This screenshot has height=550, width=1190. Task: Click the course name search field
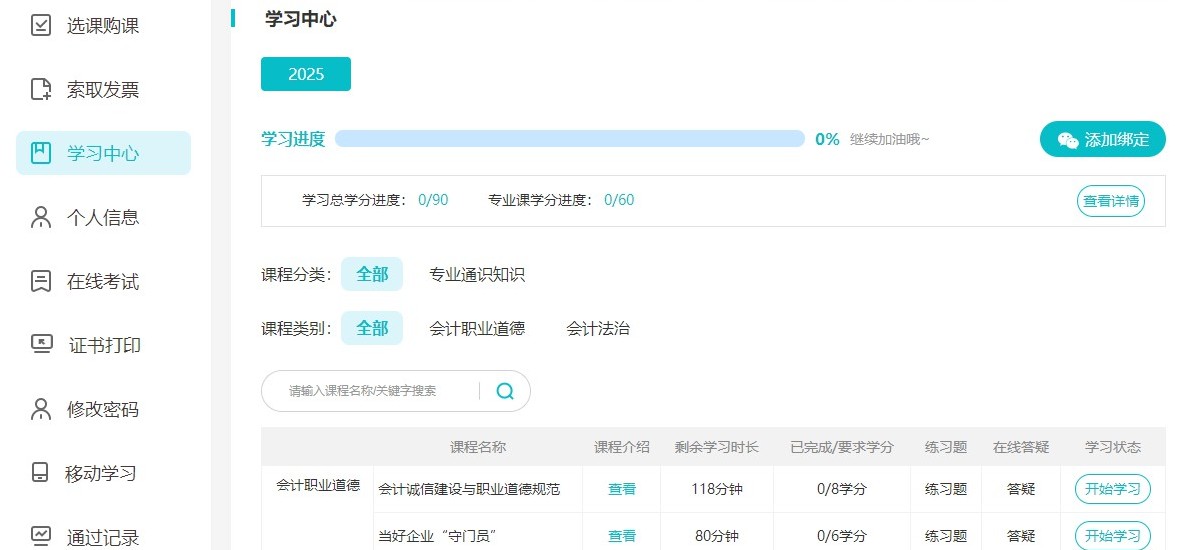[370, 391]
